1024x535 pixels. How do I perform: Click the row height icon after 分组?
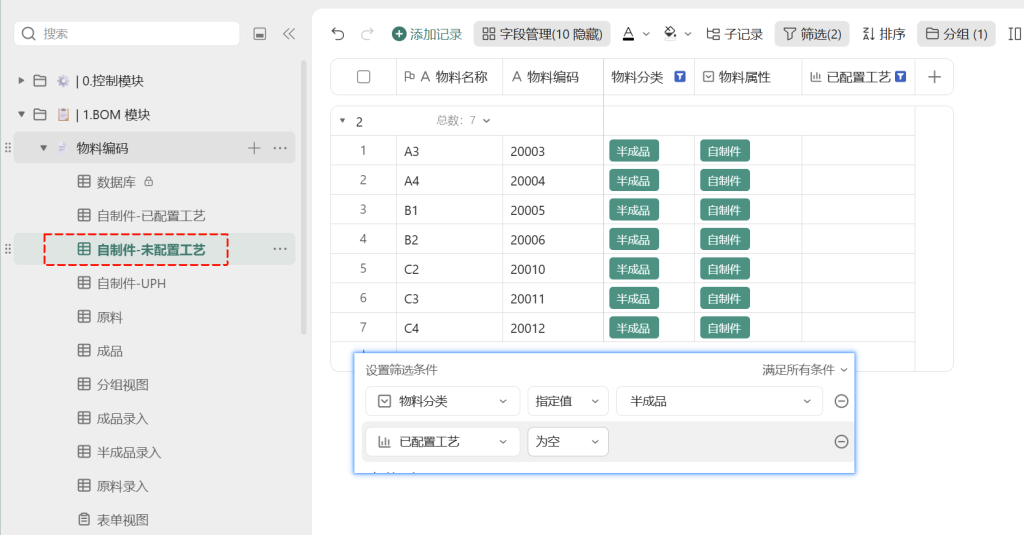click(x=1014, y=34)
